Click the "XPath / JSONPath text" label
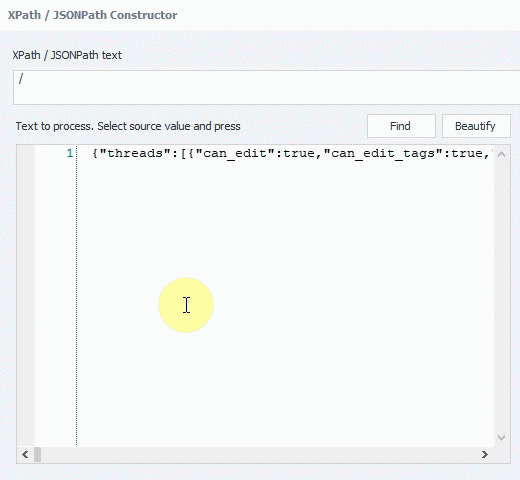The width and height of the screenshot is (520, 480). coord(67,55)
